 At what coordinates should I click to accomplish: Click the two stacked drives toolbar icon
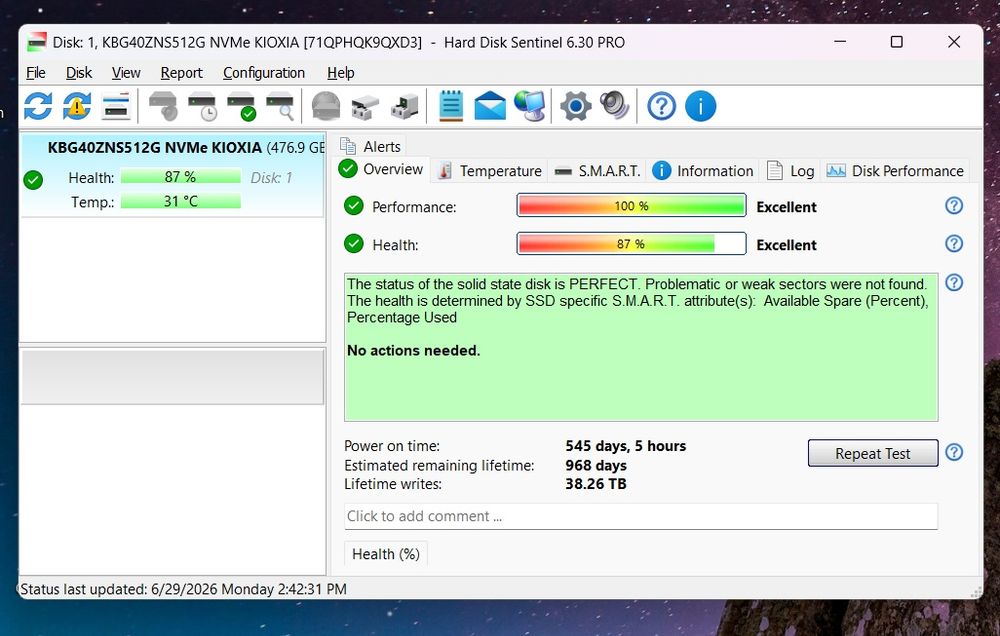click(x=365, y=107)
